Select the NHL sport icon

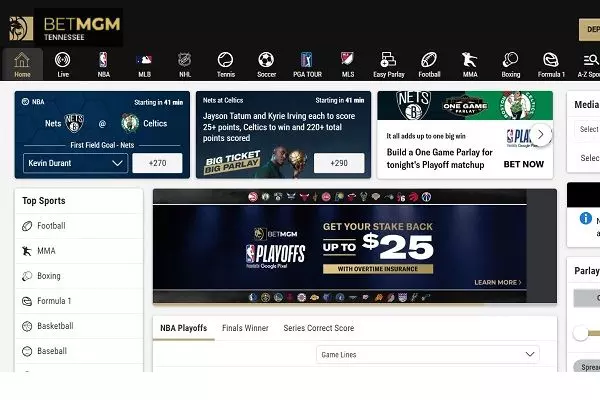click(185, 65)
